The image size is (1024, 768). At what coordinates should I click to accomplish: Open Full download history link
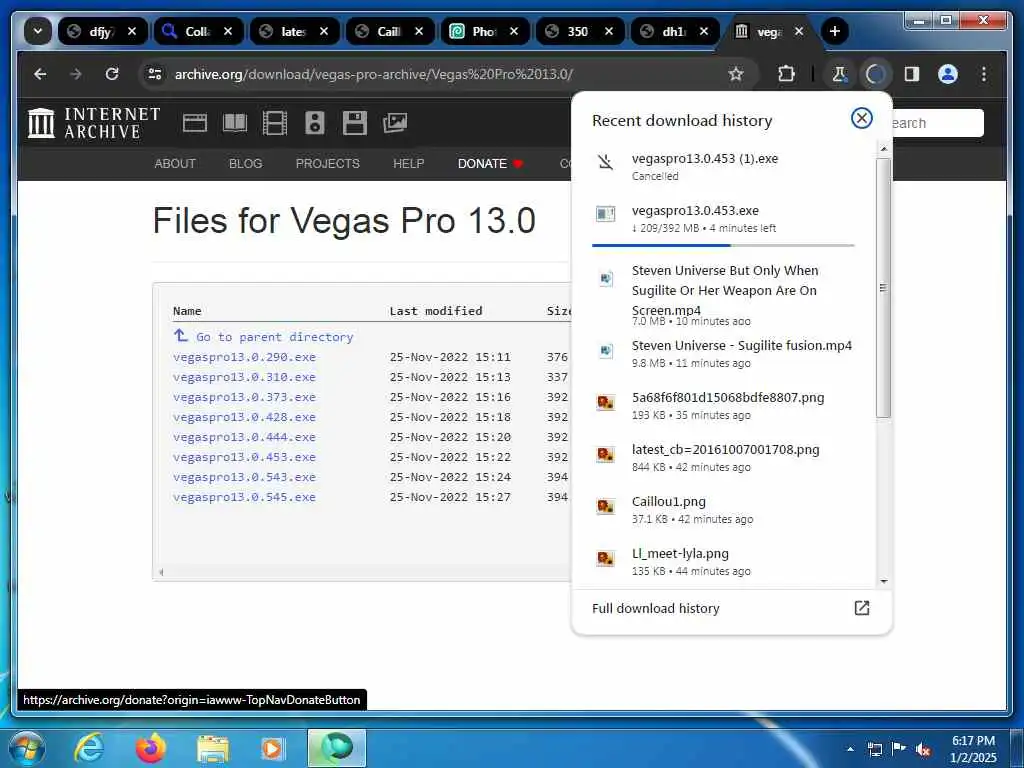731,609
